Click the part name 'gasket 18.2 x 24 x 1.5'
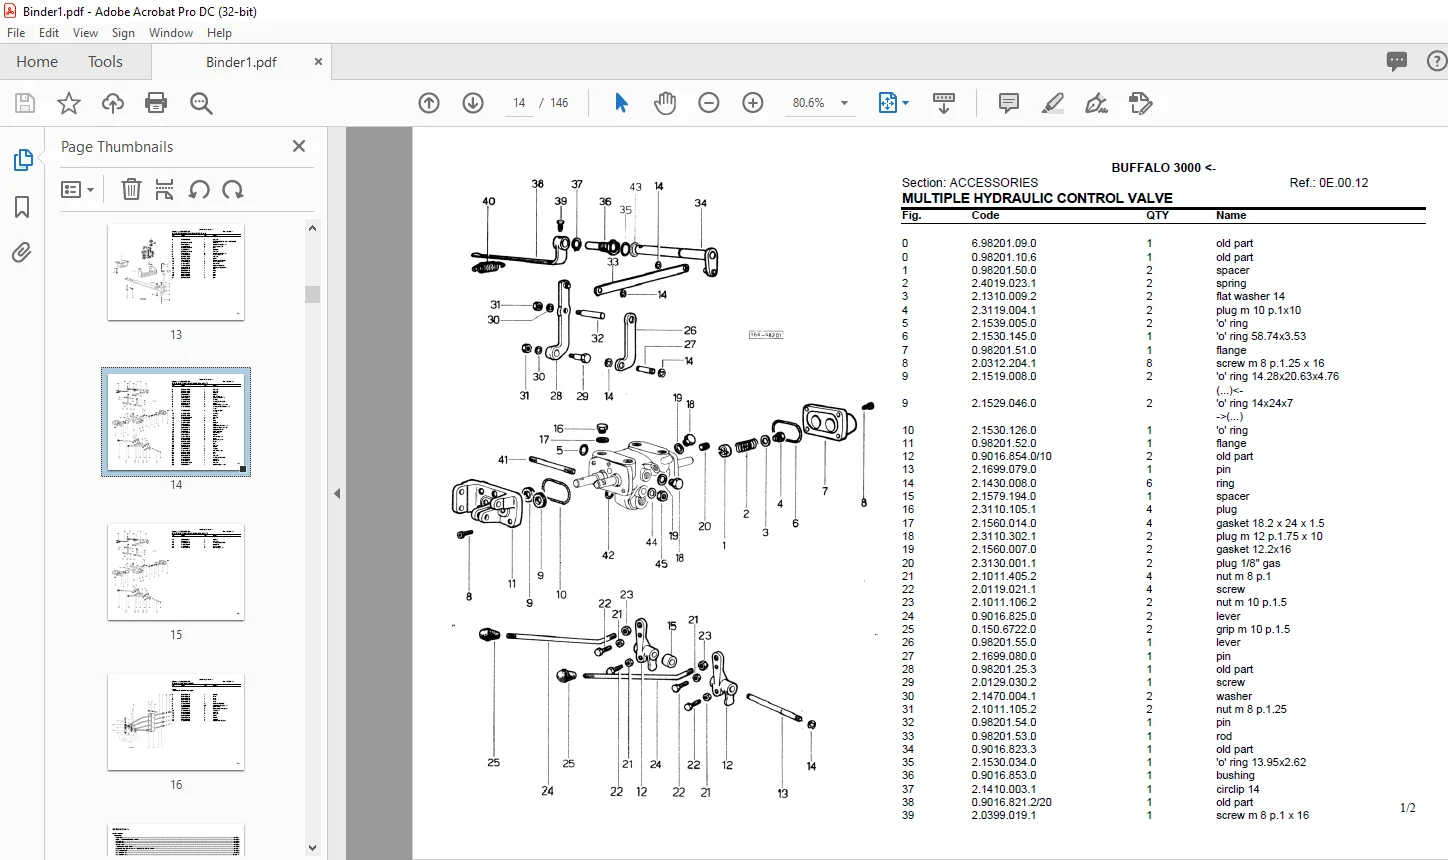 (x=1270, y=523)
